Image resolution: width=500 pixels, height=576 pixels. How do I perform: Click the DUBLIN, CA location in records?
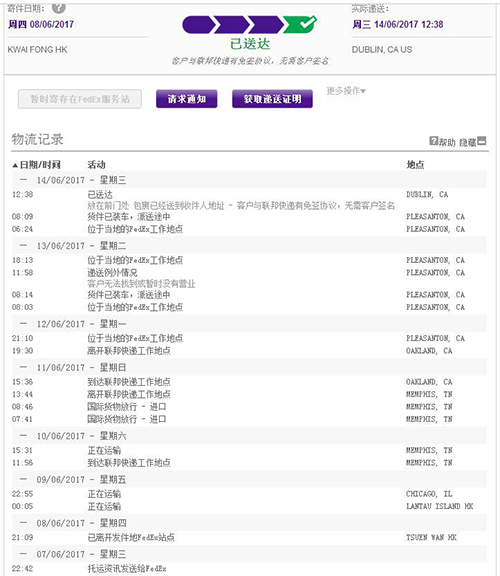tap(427, 195)
